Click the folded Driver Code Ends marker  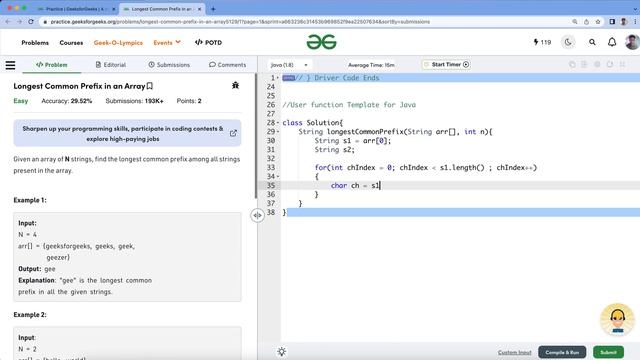click(289, 78)
